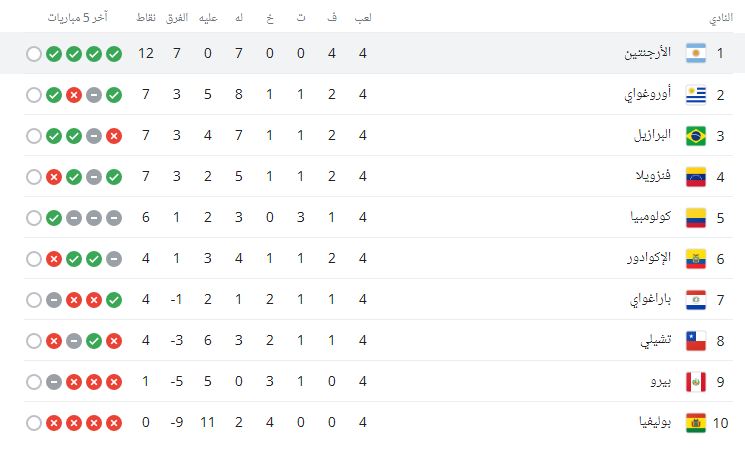Click the Colombia flag icon
Screen dimensions: 745x459
tap(696, 218)
